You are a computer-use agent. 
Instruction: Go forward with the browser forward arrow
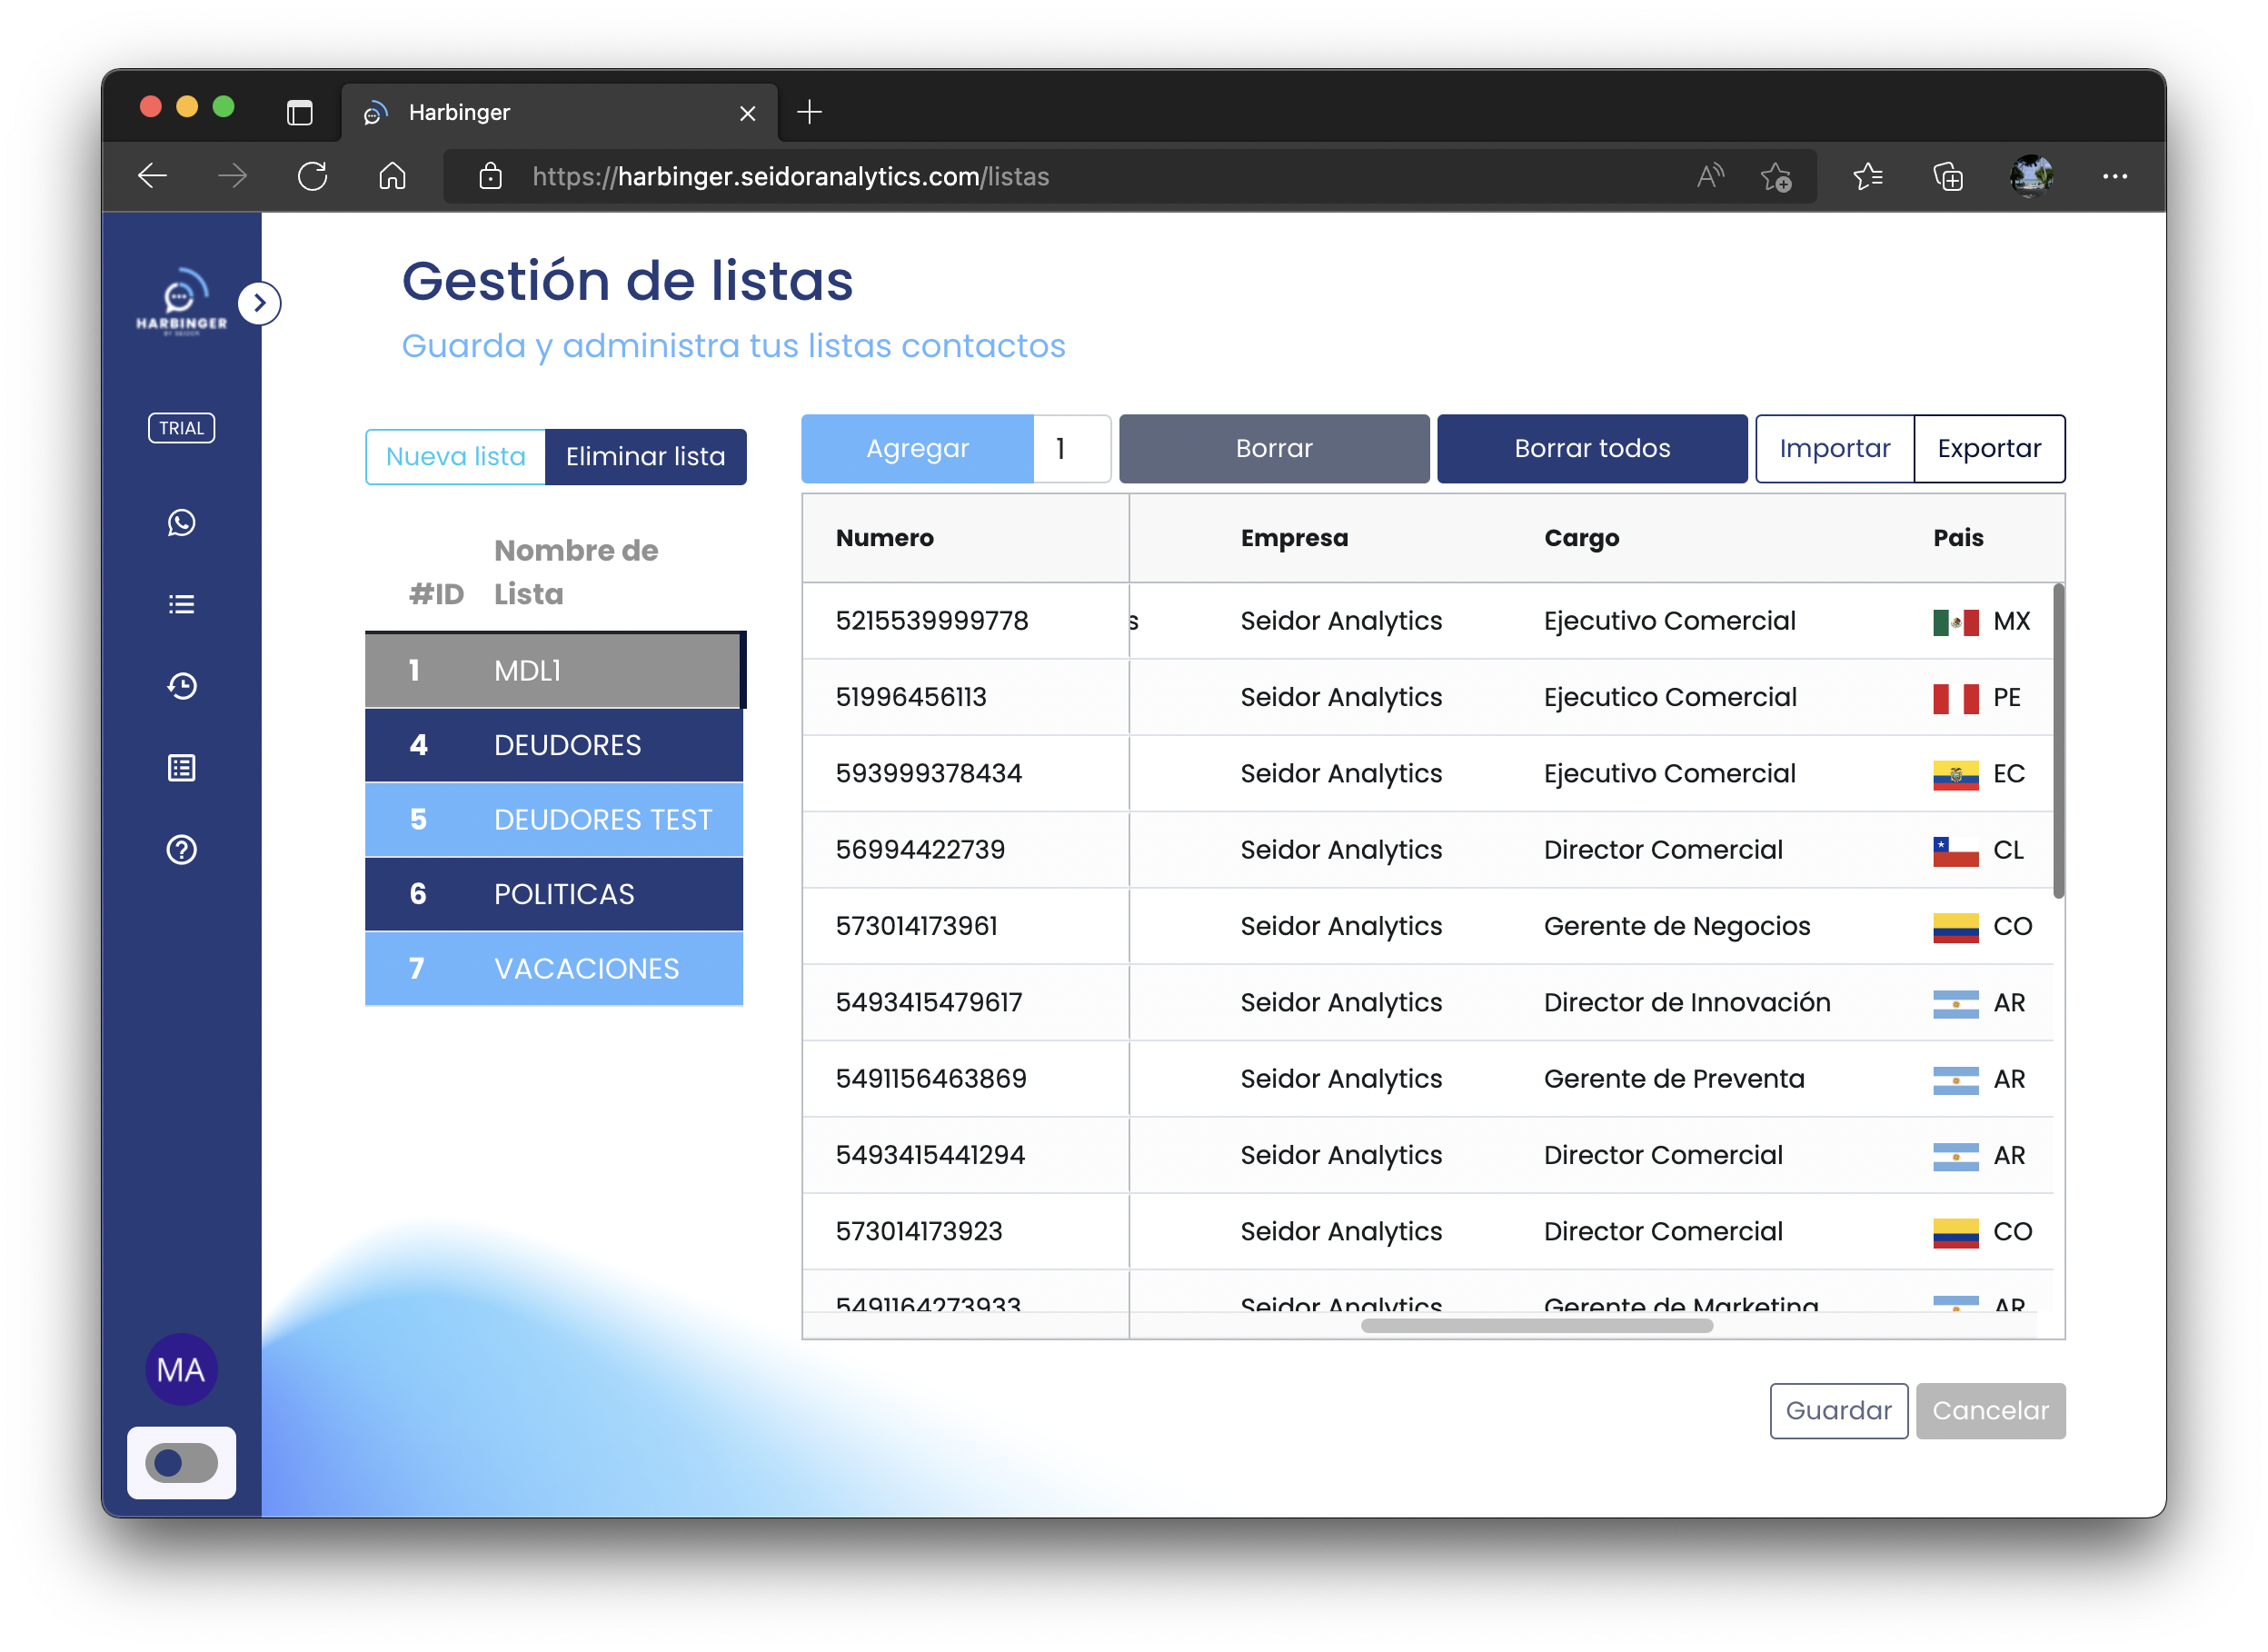232,176
